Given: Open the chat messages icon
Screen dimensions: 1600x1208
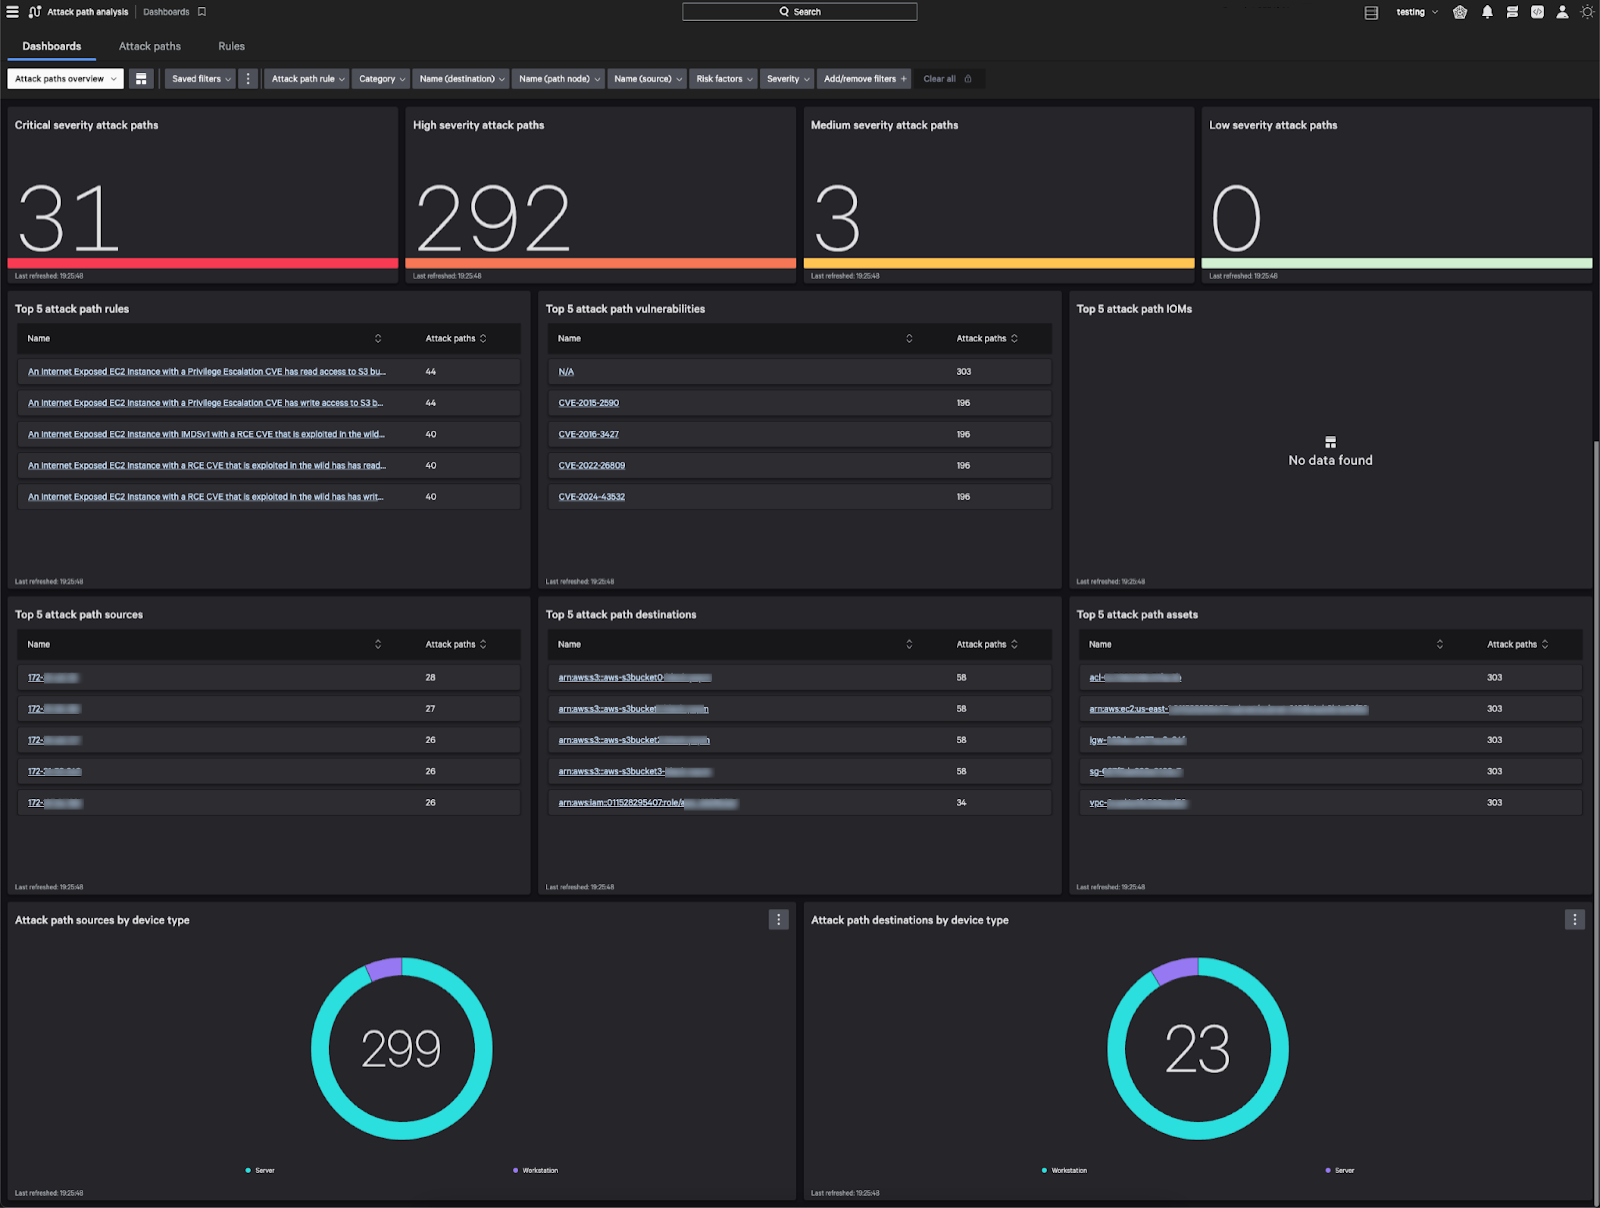Looking at the screenshot, I should click(x=1512, y=12).
